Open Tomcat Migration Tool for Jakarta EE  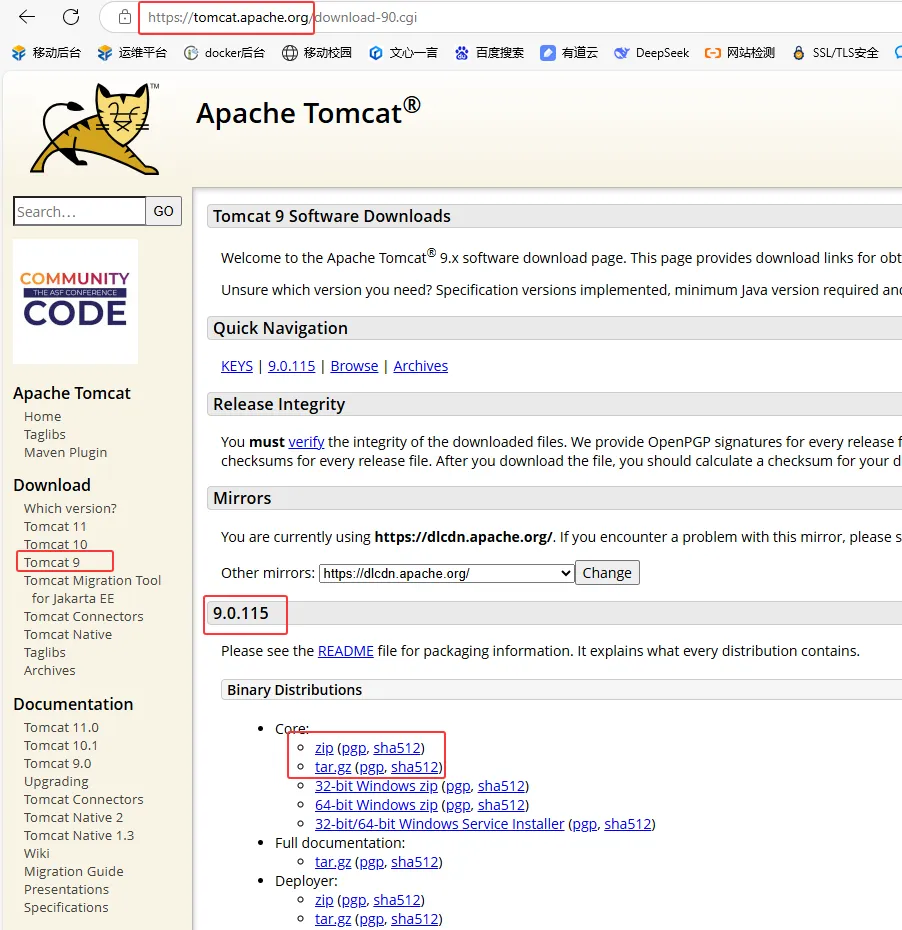92,589
